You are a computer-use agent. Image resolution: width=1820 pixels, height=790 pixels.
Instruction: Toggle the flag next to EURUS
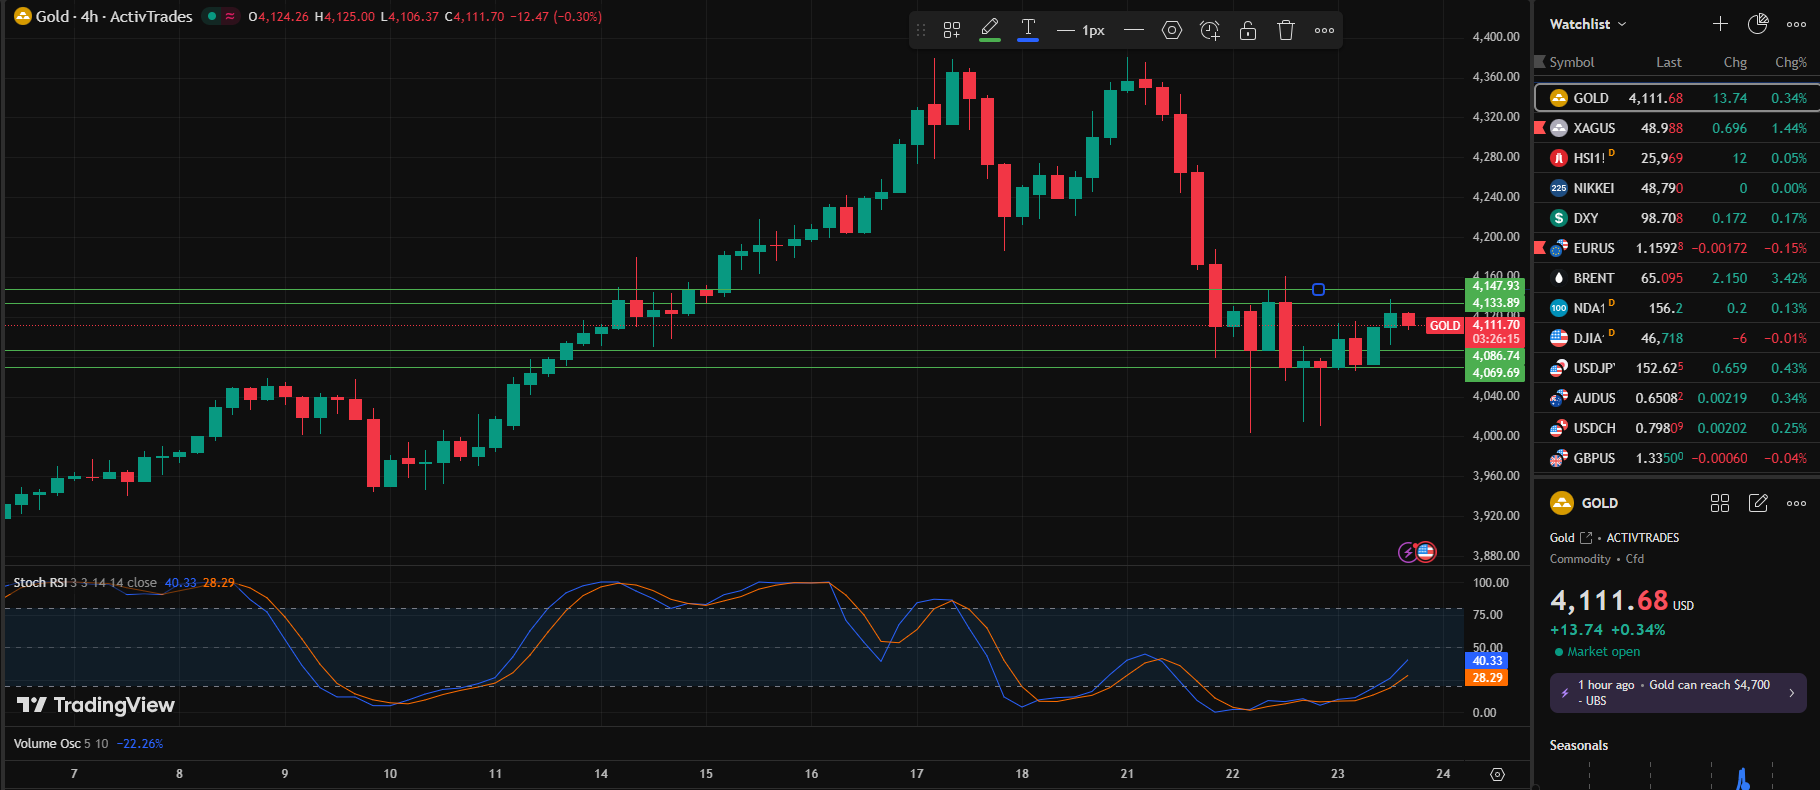[x=1540, y=247]
